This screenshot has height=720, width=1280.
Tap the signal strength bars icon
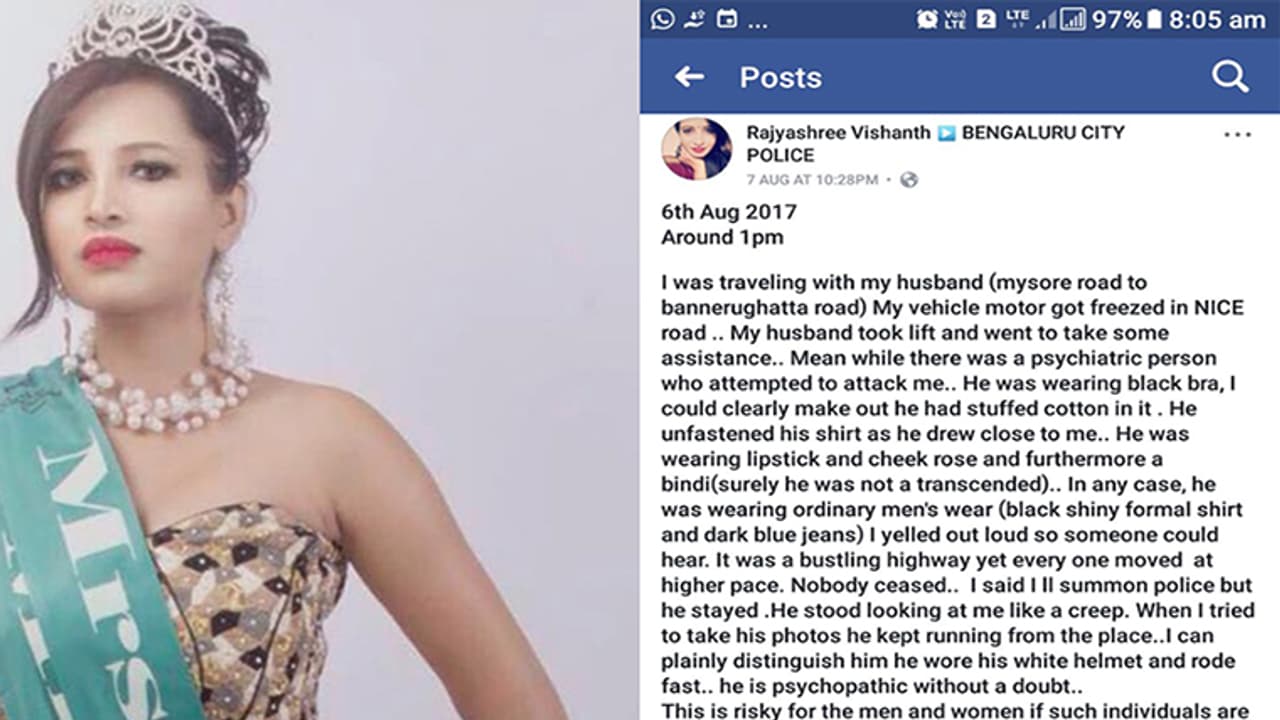(1073, 19)
